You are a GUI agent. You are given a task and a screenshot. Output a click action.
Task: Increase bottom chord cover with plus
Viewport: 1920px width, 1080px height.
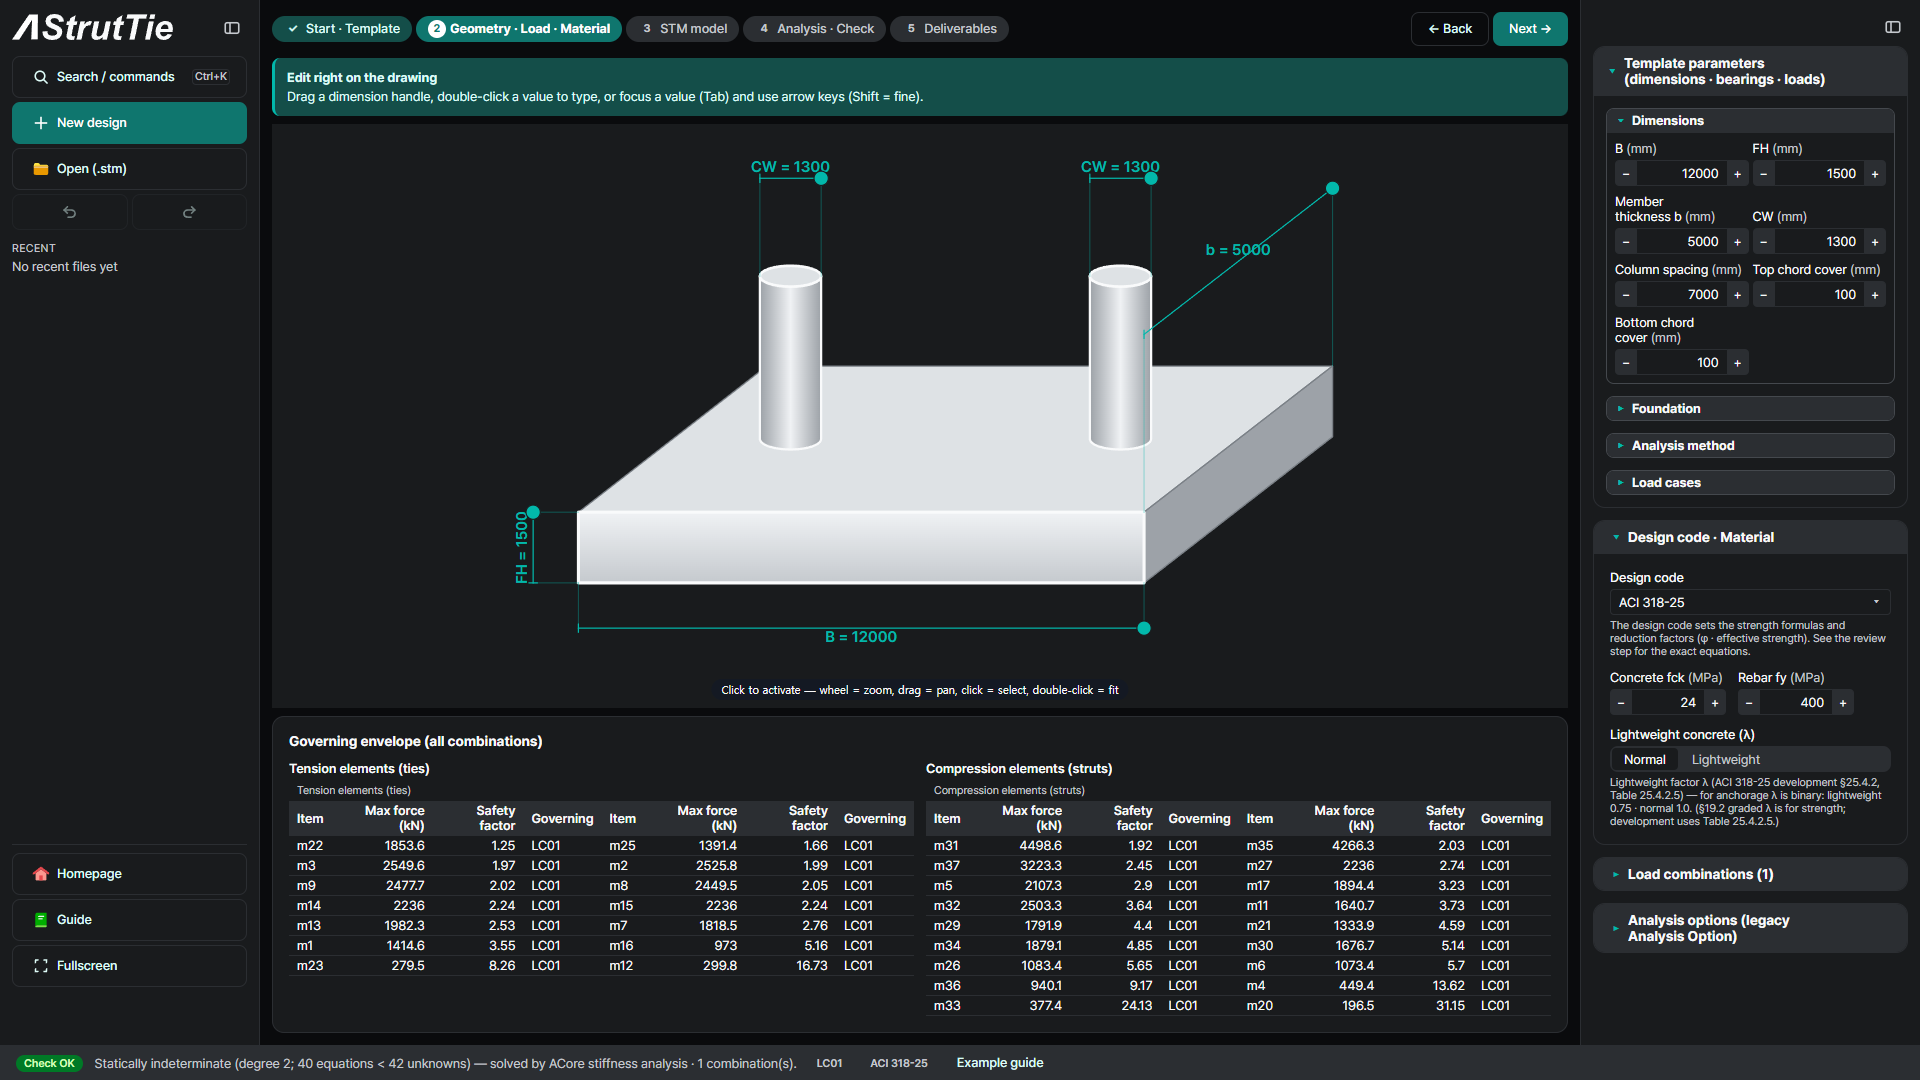click(1738, 363)
